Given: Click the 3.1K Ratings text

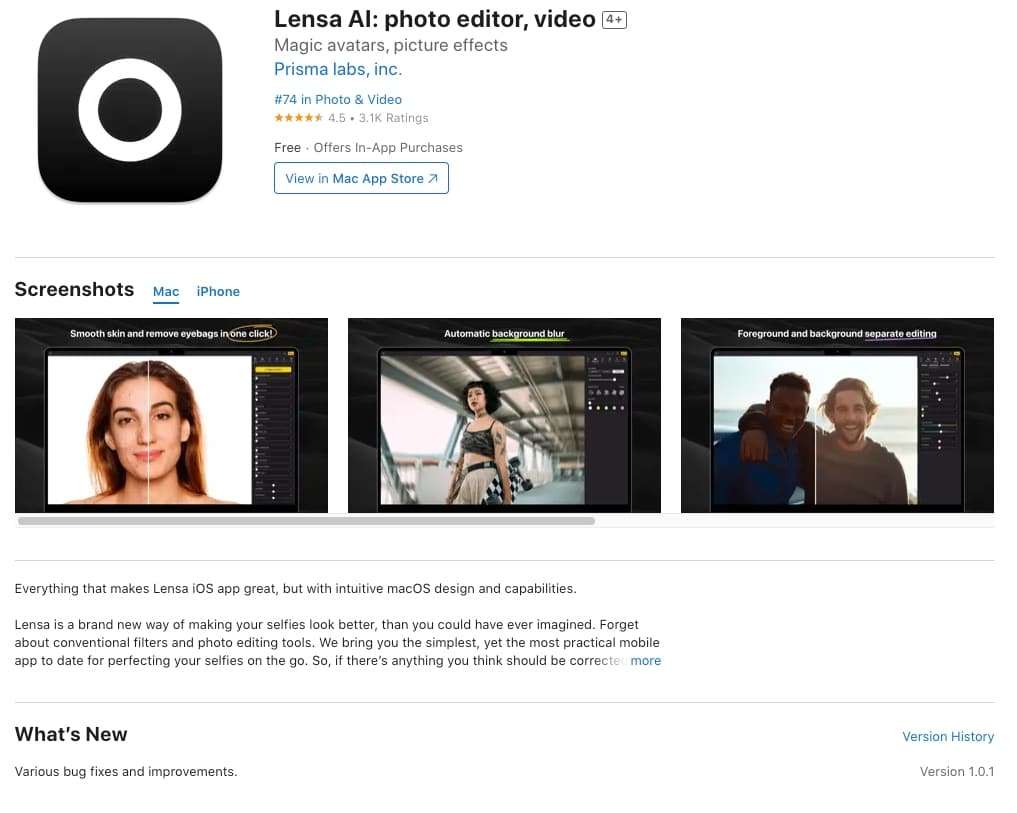Looking at the screenshot, I should (x=394, y=118).
